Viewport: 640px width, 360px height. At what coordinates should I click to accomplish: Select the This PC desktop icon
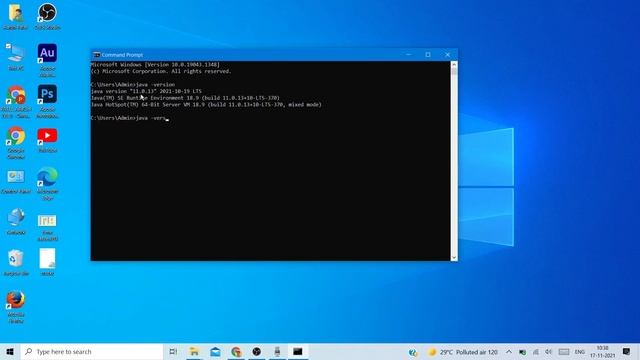(x=16, y=57)
